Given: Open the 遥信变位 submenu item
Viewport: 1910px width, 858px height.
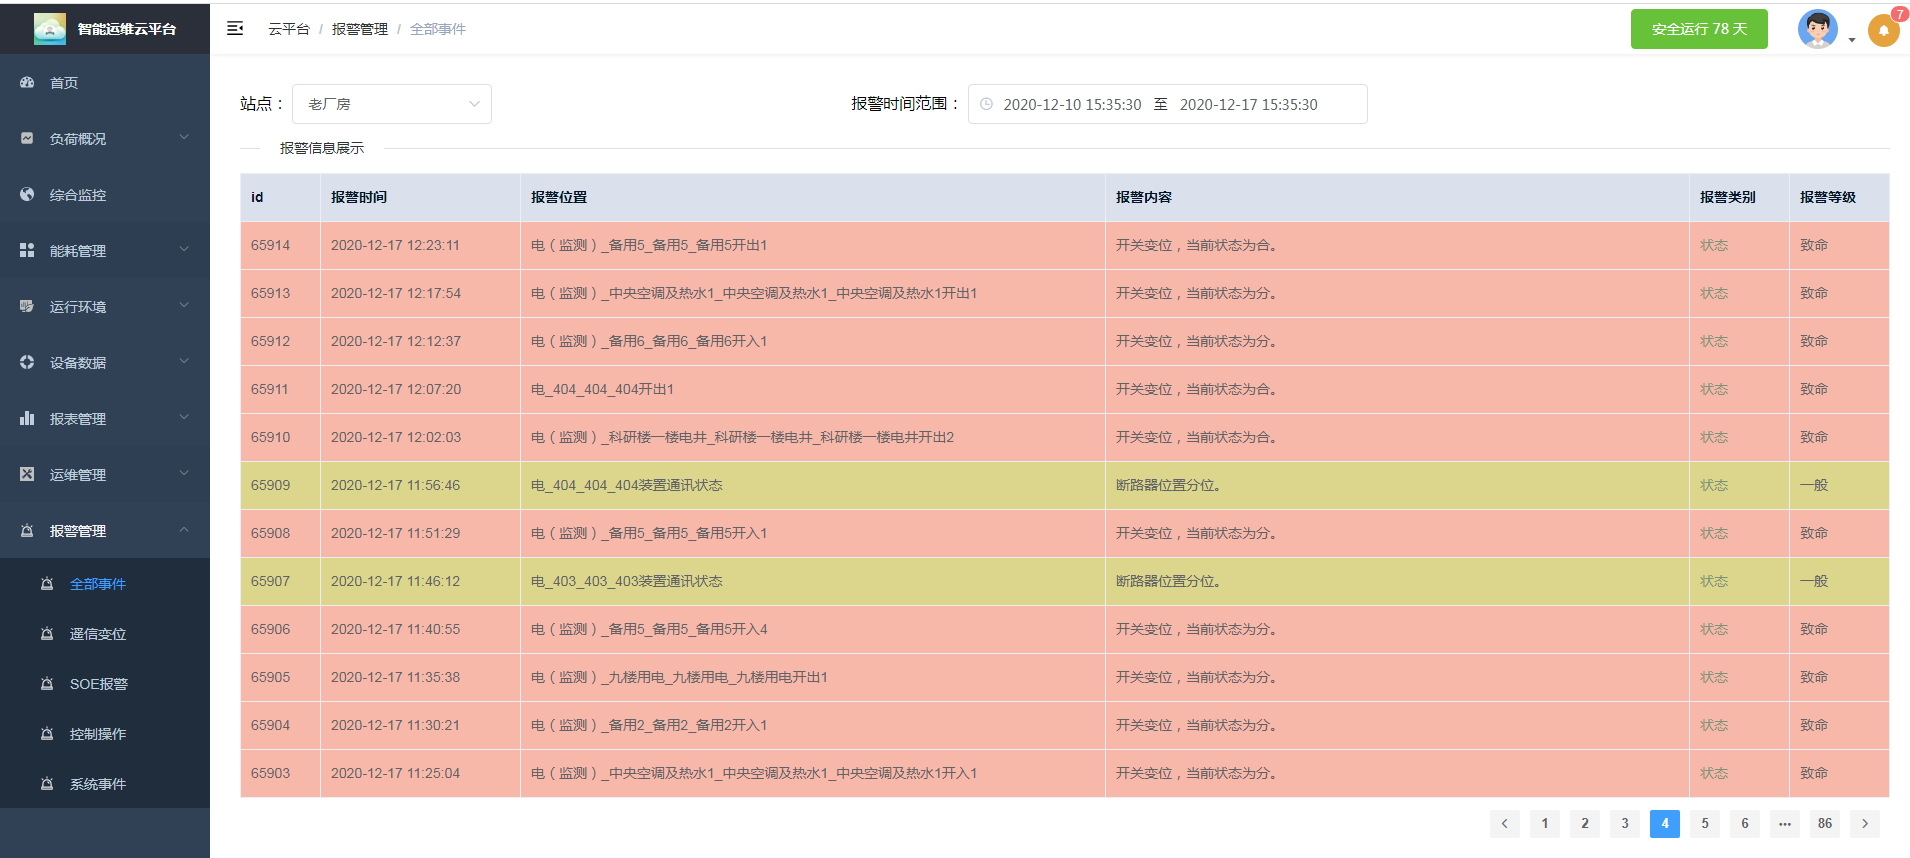Looking at the screenshot, I should (98, 634).
